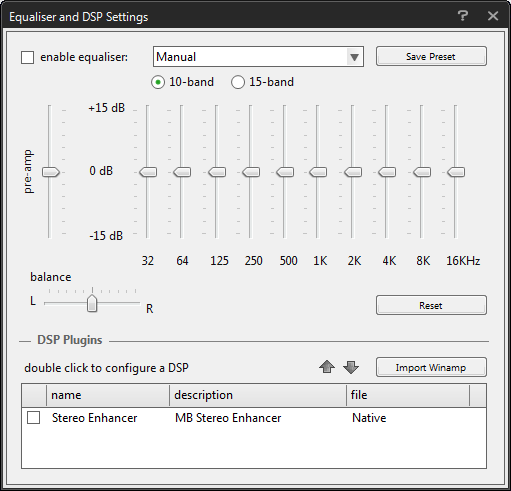Click the MB Stereo Enhancer description cell
The width and height of the screenshot is (511, 491).
(228, 418)
